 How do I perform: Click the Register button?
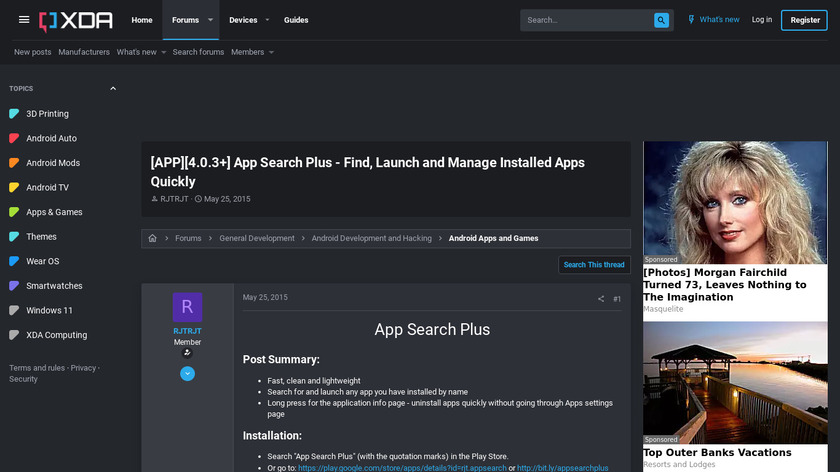point(805,20)
